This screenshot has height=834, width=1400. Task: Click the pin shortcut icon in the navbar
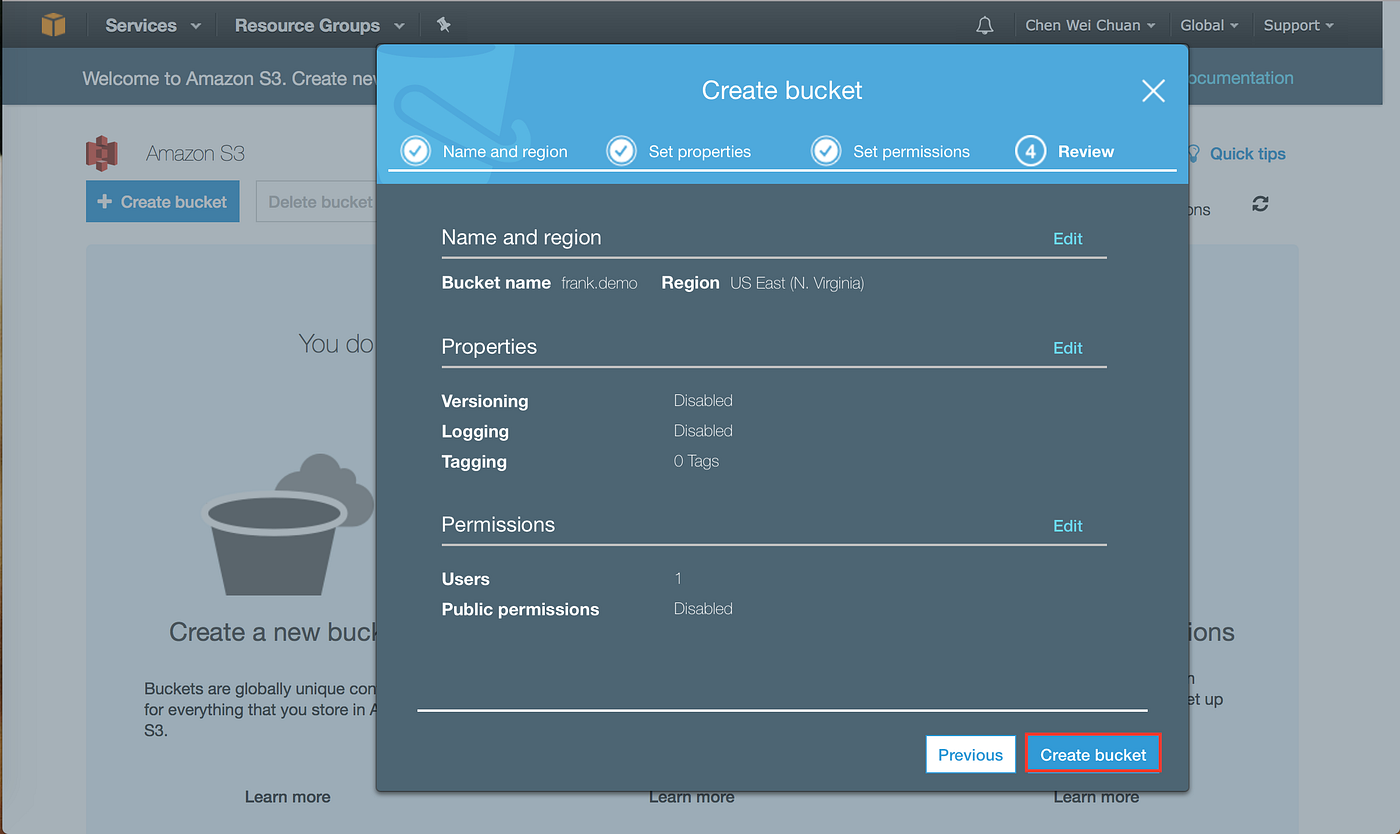[x=444, y=25]
